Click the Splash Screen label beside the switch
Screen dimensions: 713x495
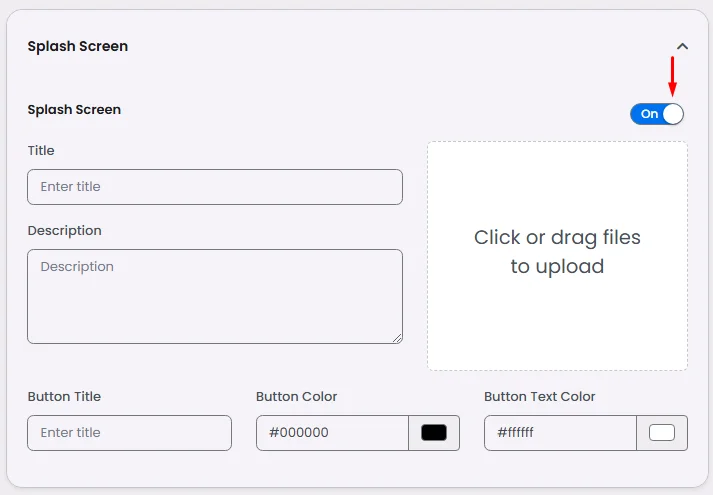pos(74,109)
